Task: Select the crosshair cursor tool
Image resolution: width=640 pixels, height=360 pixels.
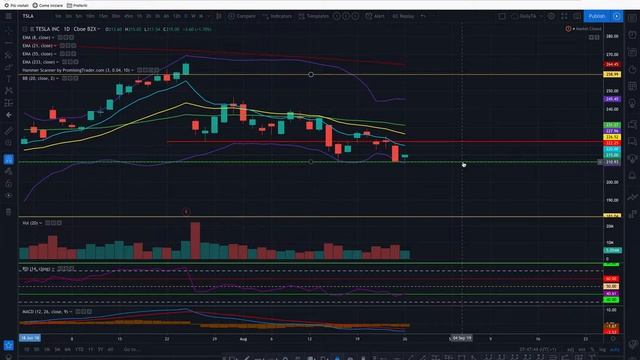Action: click(x=9, y=30)
